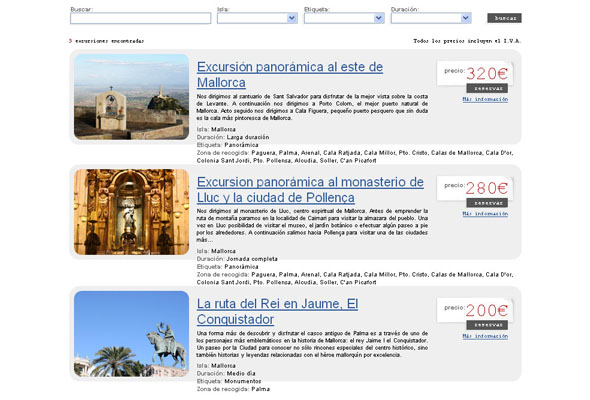Click the dark buscar button
590x400 pixels.
504,18
